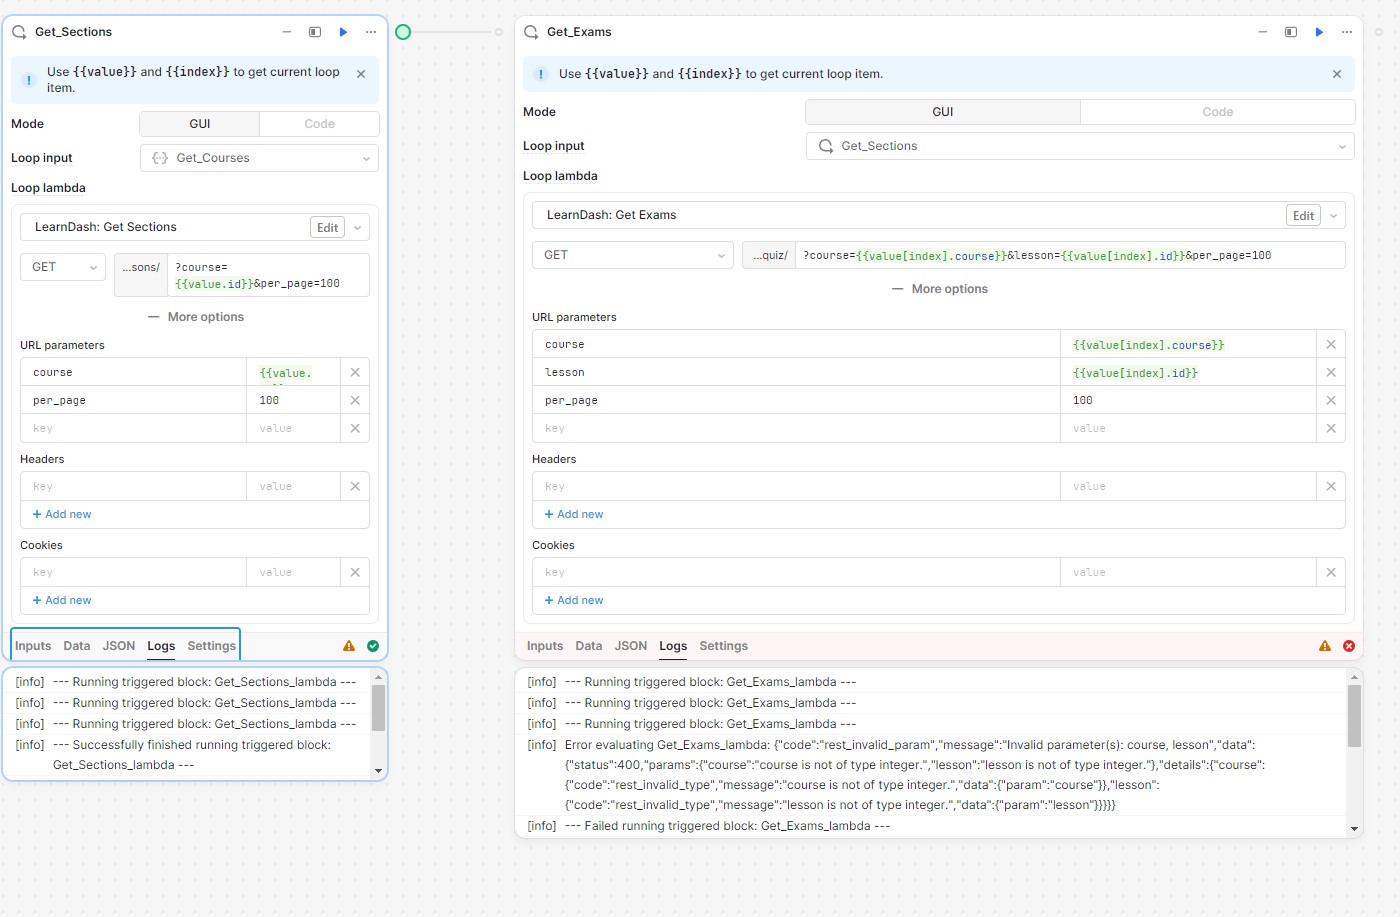Run the Get_Exams block with play icon
Image resolution: width=1400 pixels, height=917 pixels.
(1319, 32)
